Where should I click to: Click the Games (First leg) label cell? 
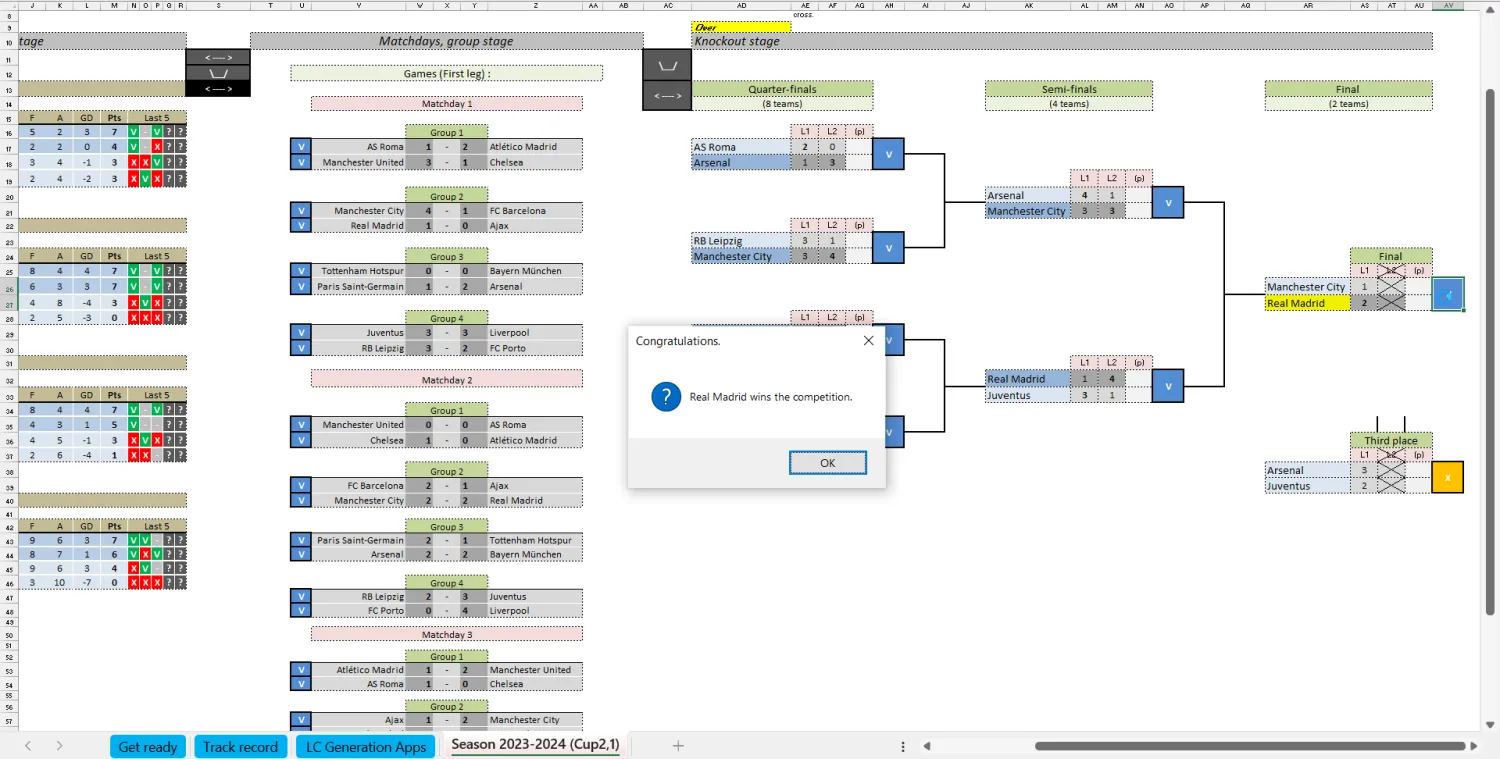(446, 73)
